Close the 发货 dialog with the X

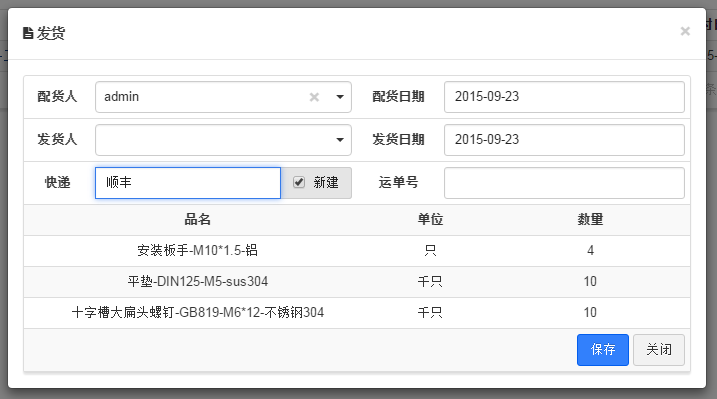tap(685, 31)
